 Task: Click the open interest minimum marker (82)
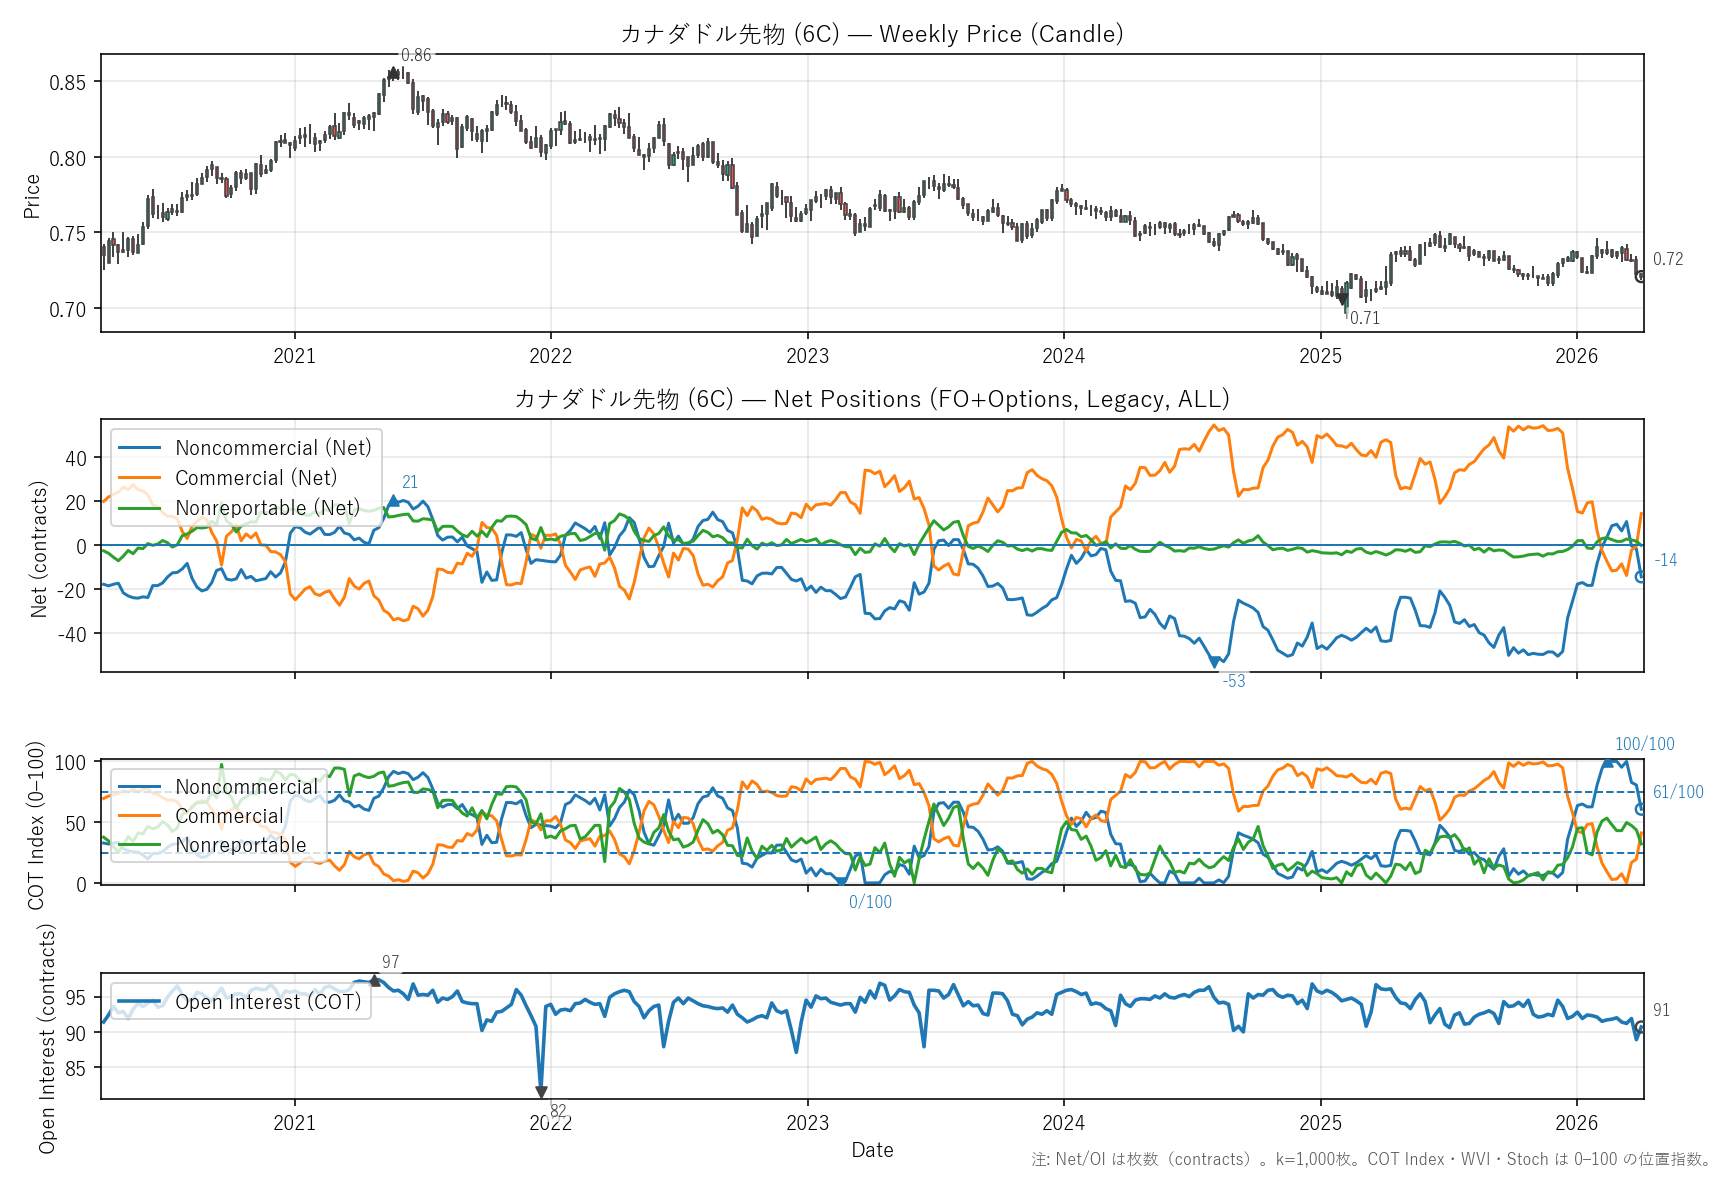click(541, 1092)
